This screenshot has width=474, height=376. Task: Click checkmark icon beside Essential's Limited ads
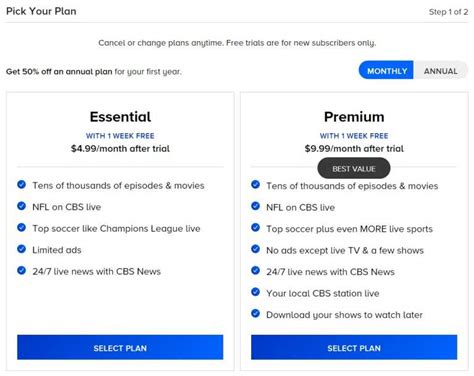point(22,249)
